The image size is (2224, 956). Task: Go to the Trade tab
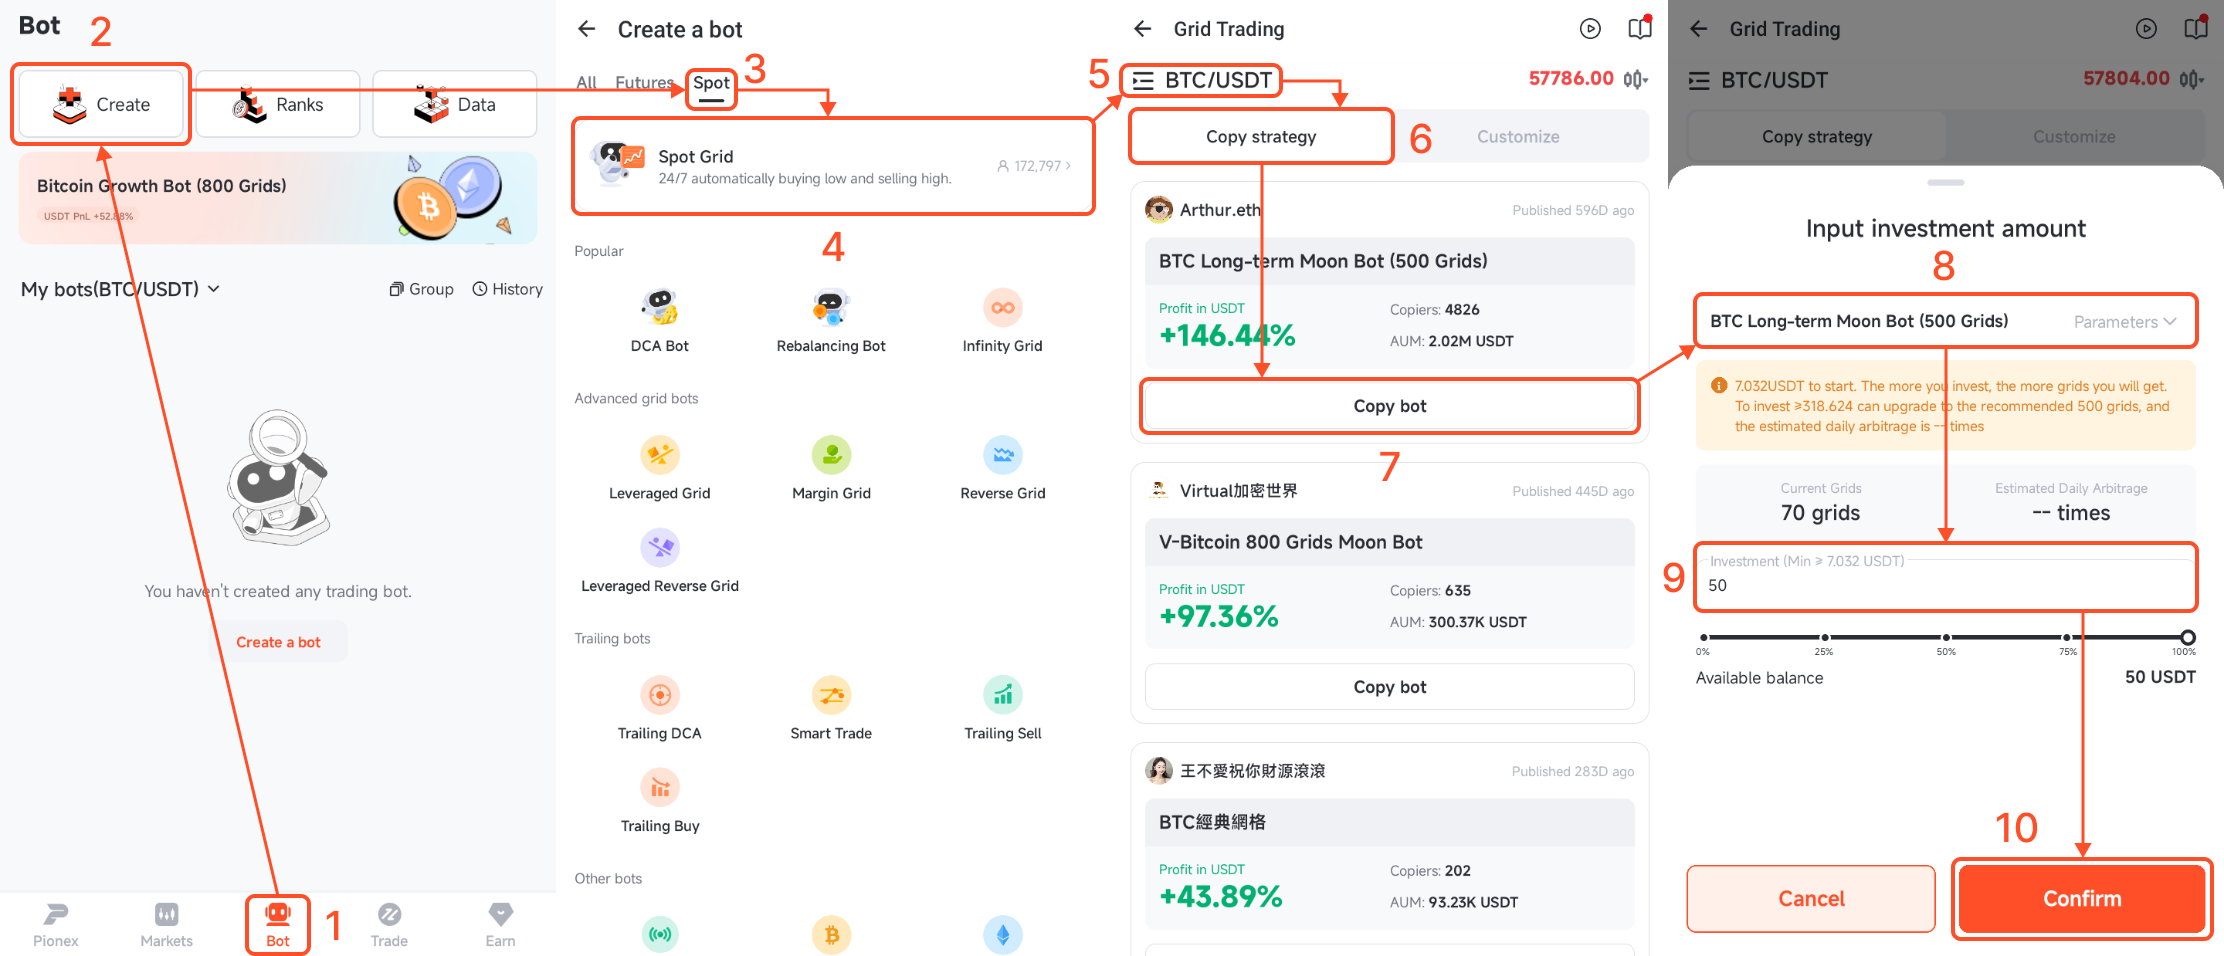click(389, 925)
